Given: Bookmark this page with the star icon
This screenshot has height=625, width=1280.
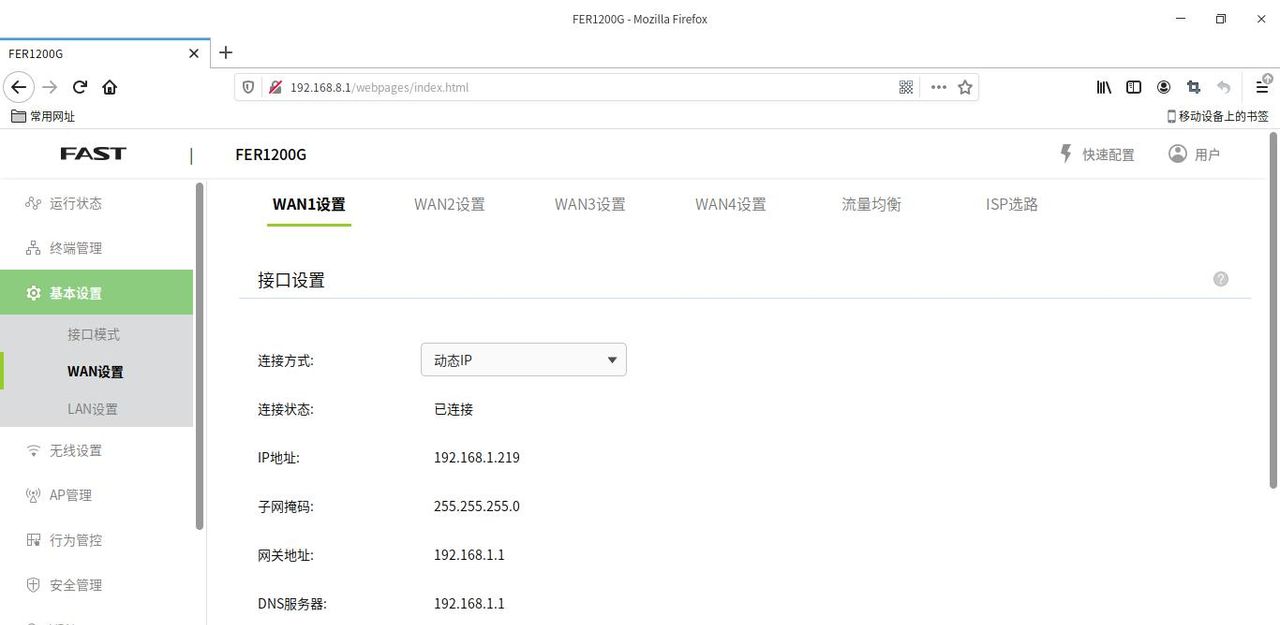Looking at the screenshot, I should click(965, 87).
